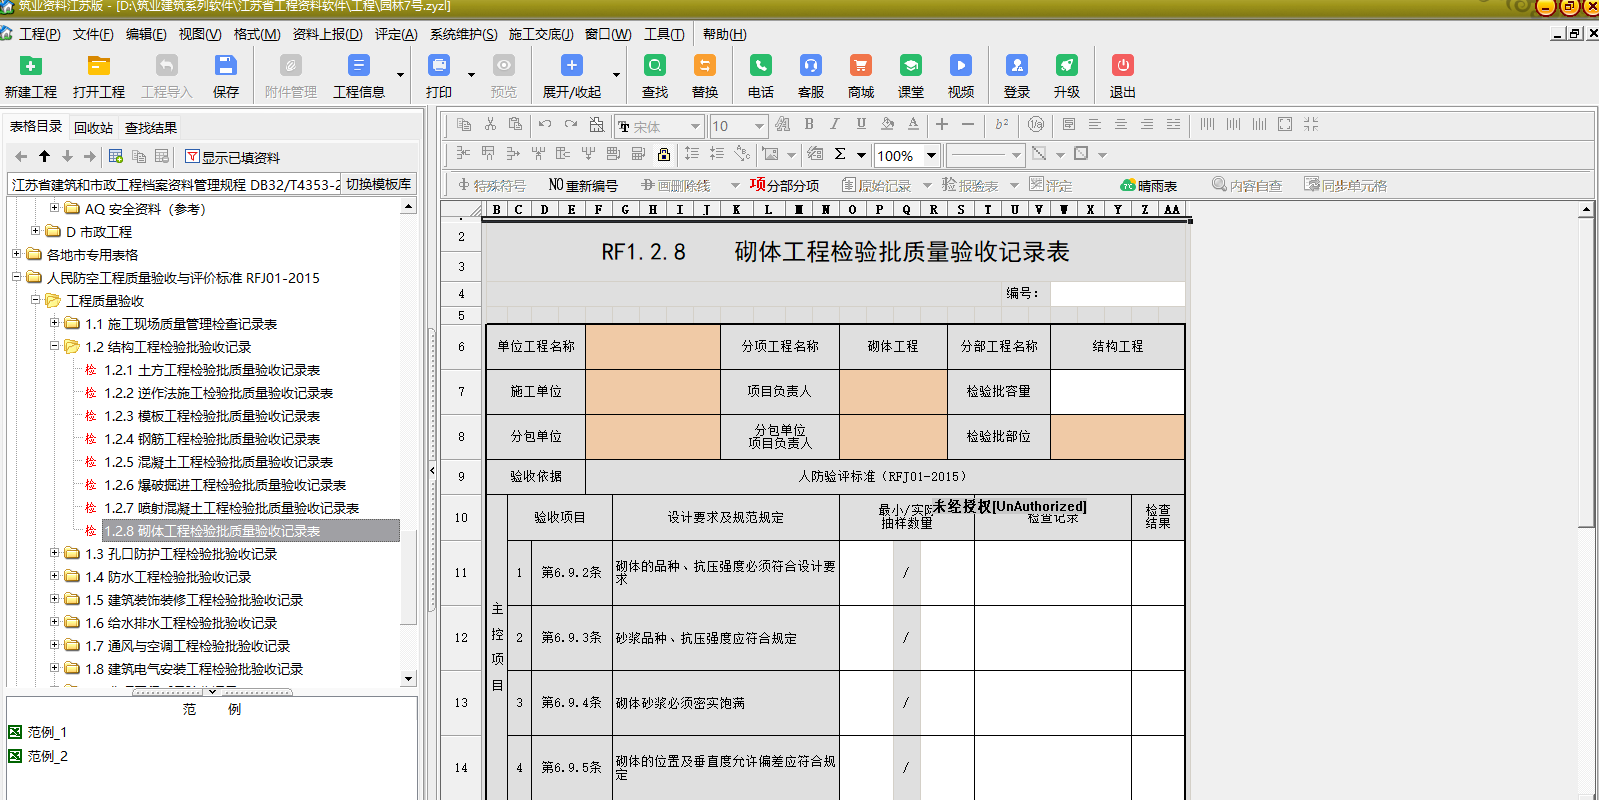Open the 系统维护(S) menu
Screen dimensions: 1599x800
(463, 34)
